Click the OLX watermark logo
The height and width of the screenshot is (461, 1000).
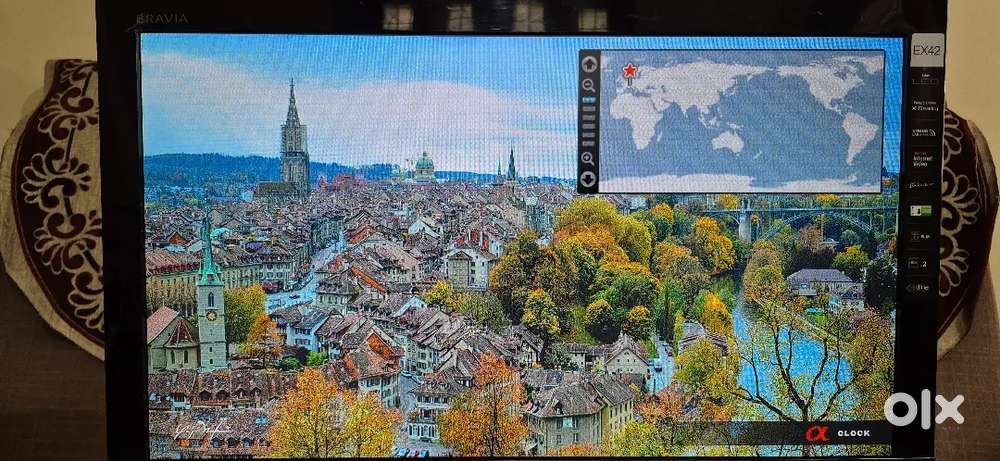(924, 409)
